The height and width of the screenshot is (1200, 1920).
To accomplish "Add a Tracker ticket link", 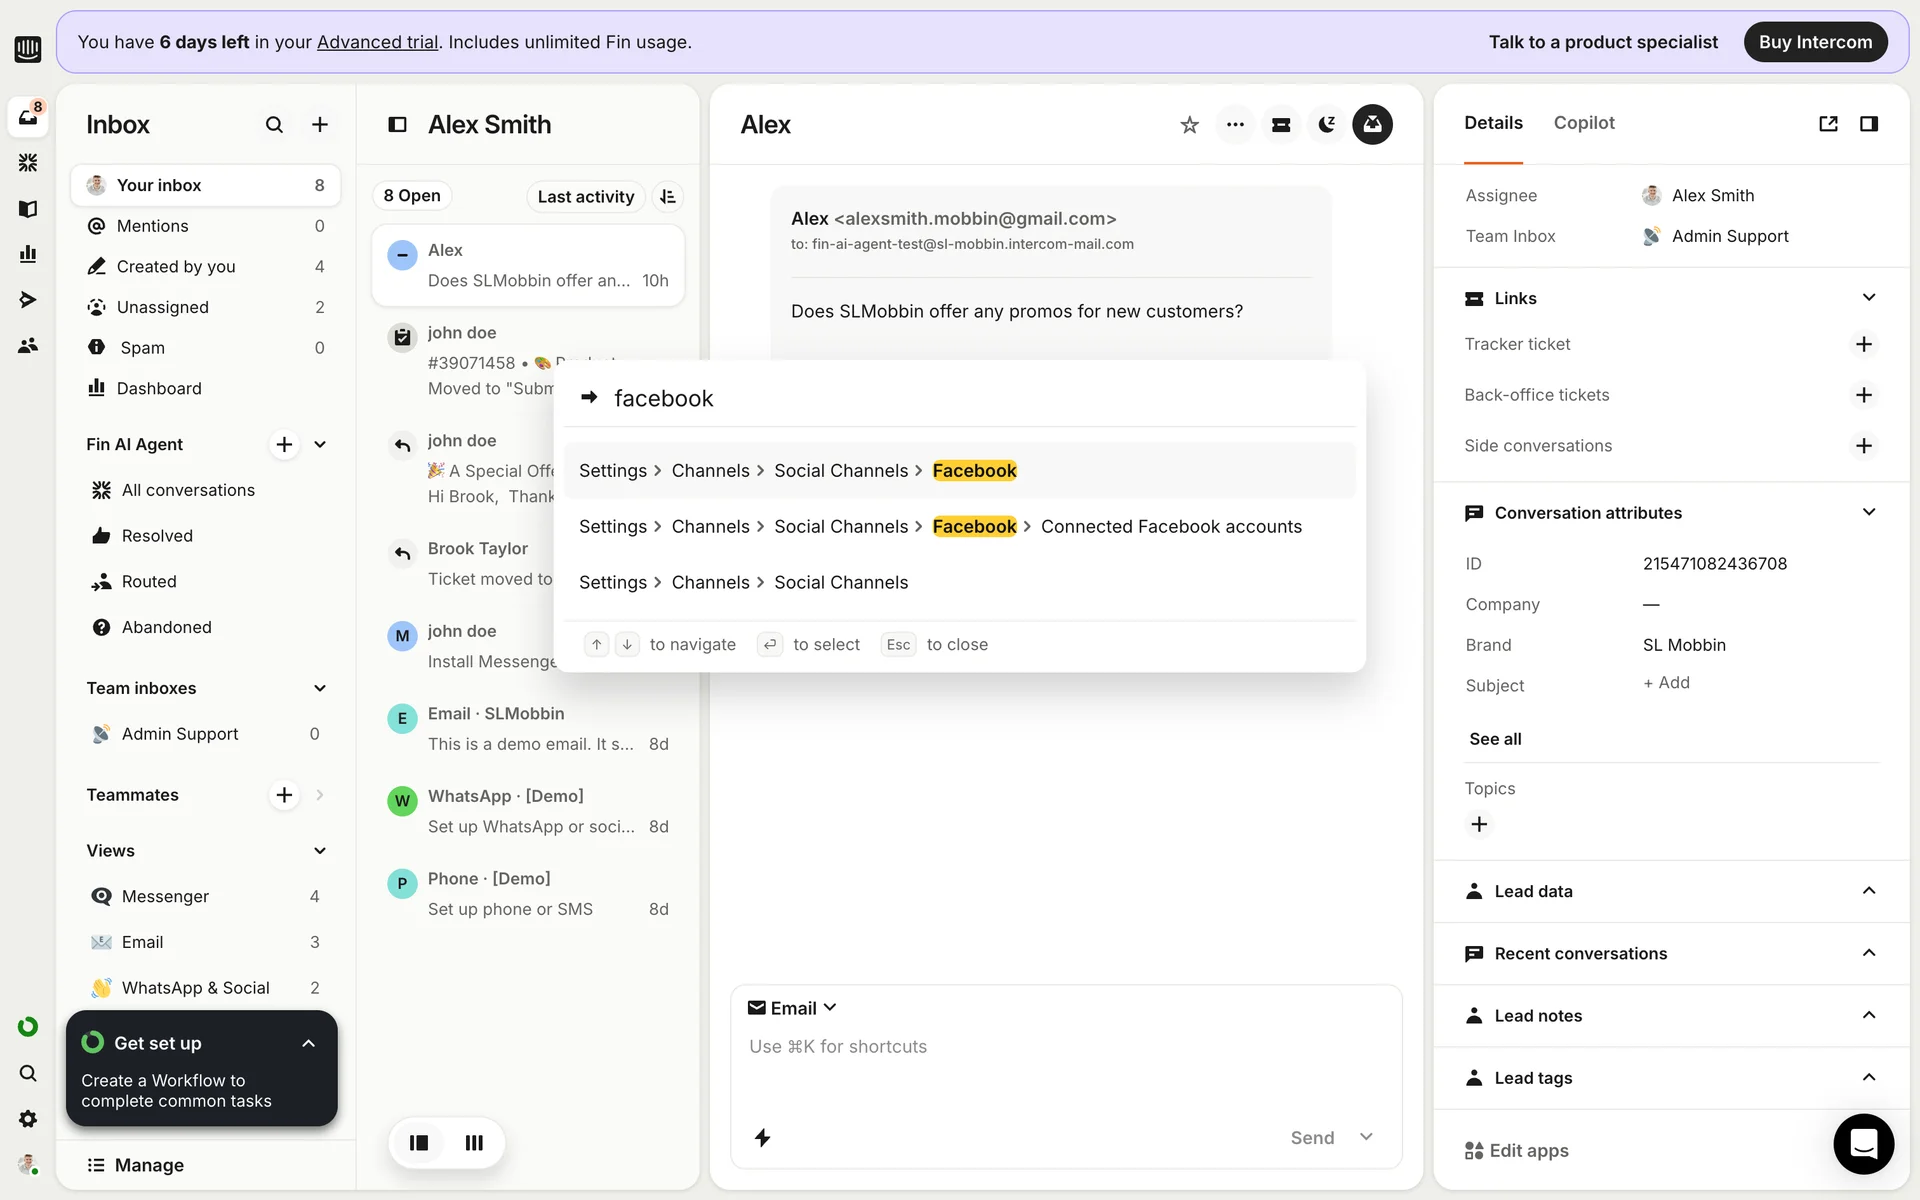I will pos(1863,344).
